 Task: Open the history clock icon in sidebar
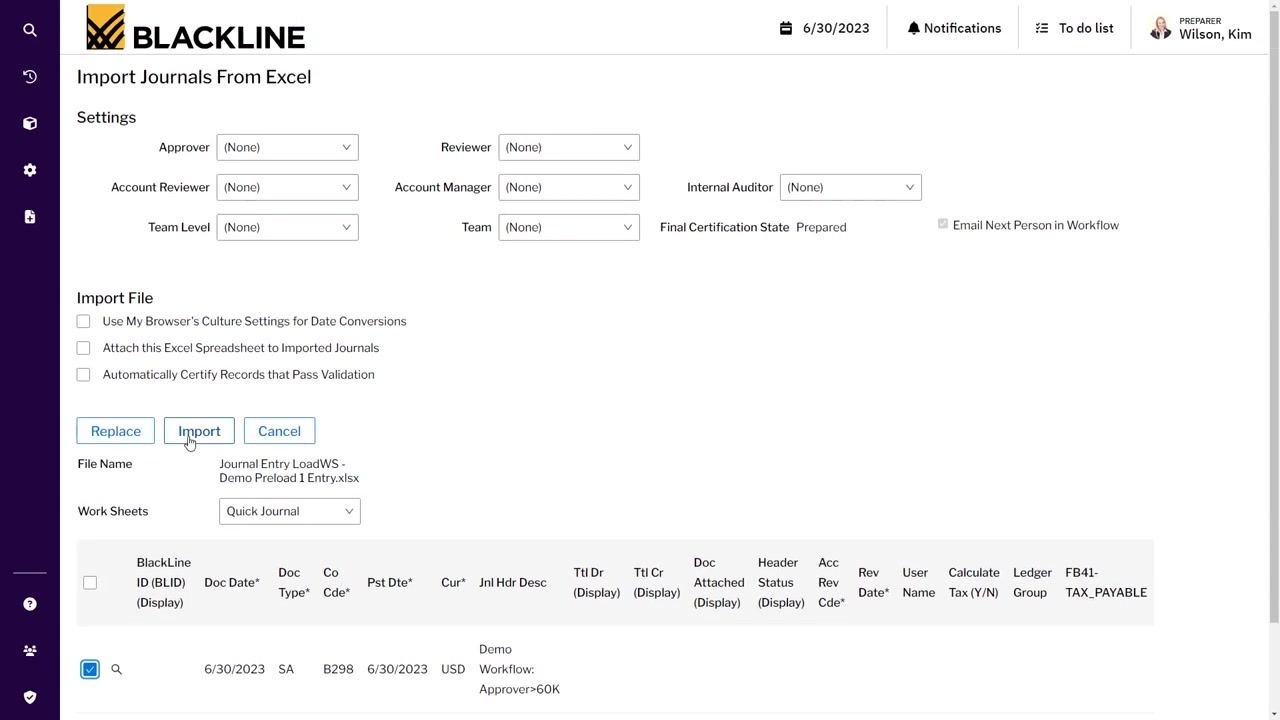click(30, 77)
